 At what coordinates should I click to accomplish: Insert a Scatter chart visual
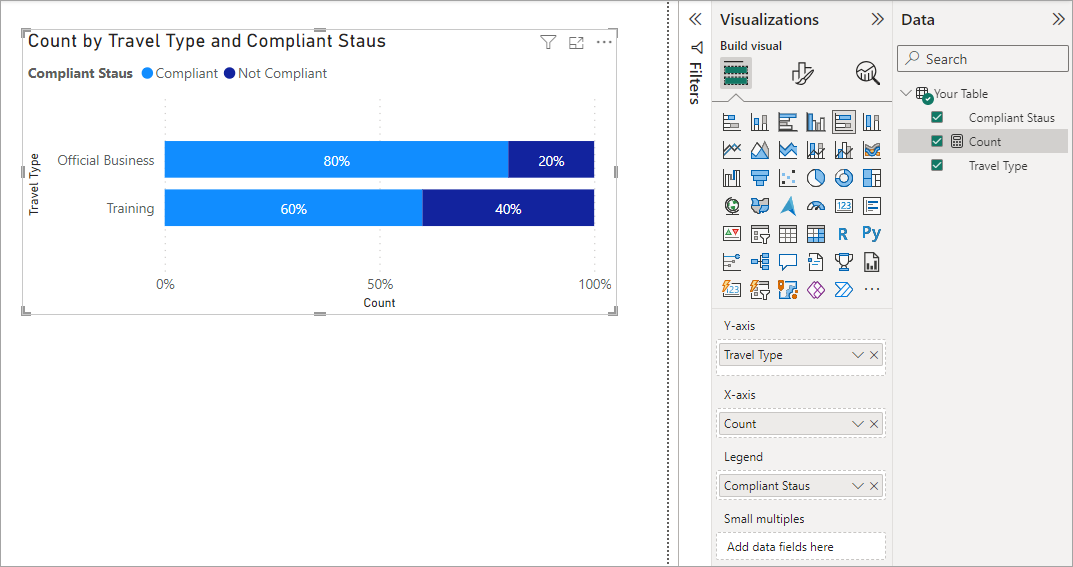tap(788, 178)
